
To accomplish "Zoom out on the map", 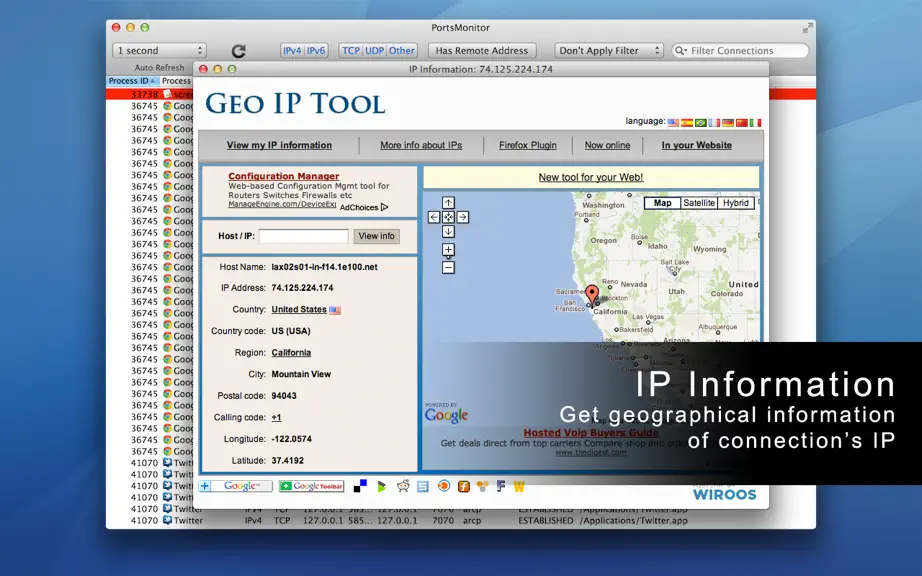I will [448, 268].
